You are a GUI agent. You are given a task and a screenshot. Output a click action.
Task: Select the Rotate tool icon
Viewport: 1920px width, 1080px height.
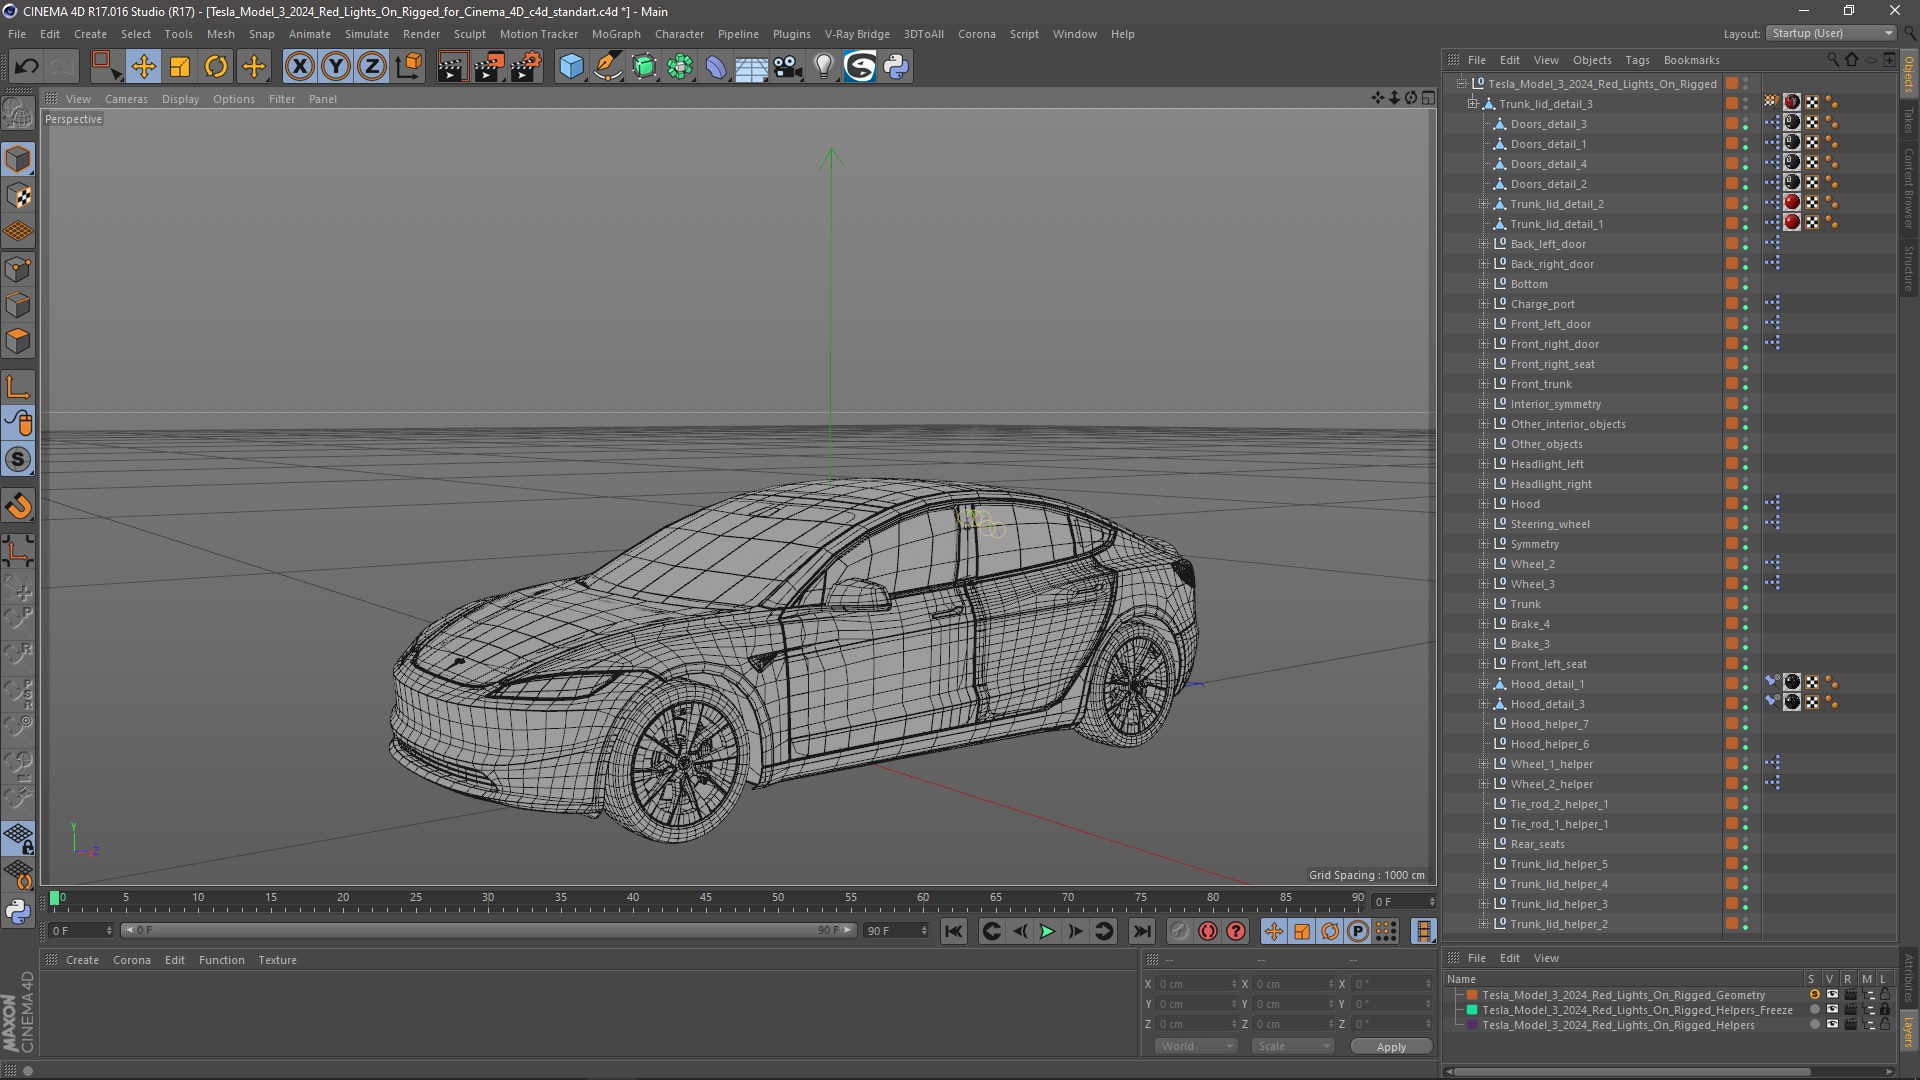pos(216,67)
